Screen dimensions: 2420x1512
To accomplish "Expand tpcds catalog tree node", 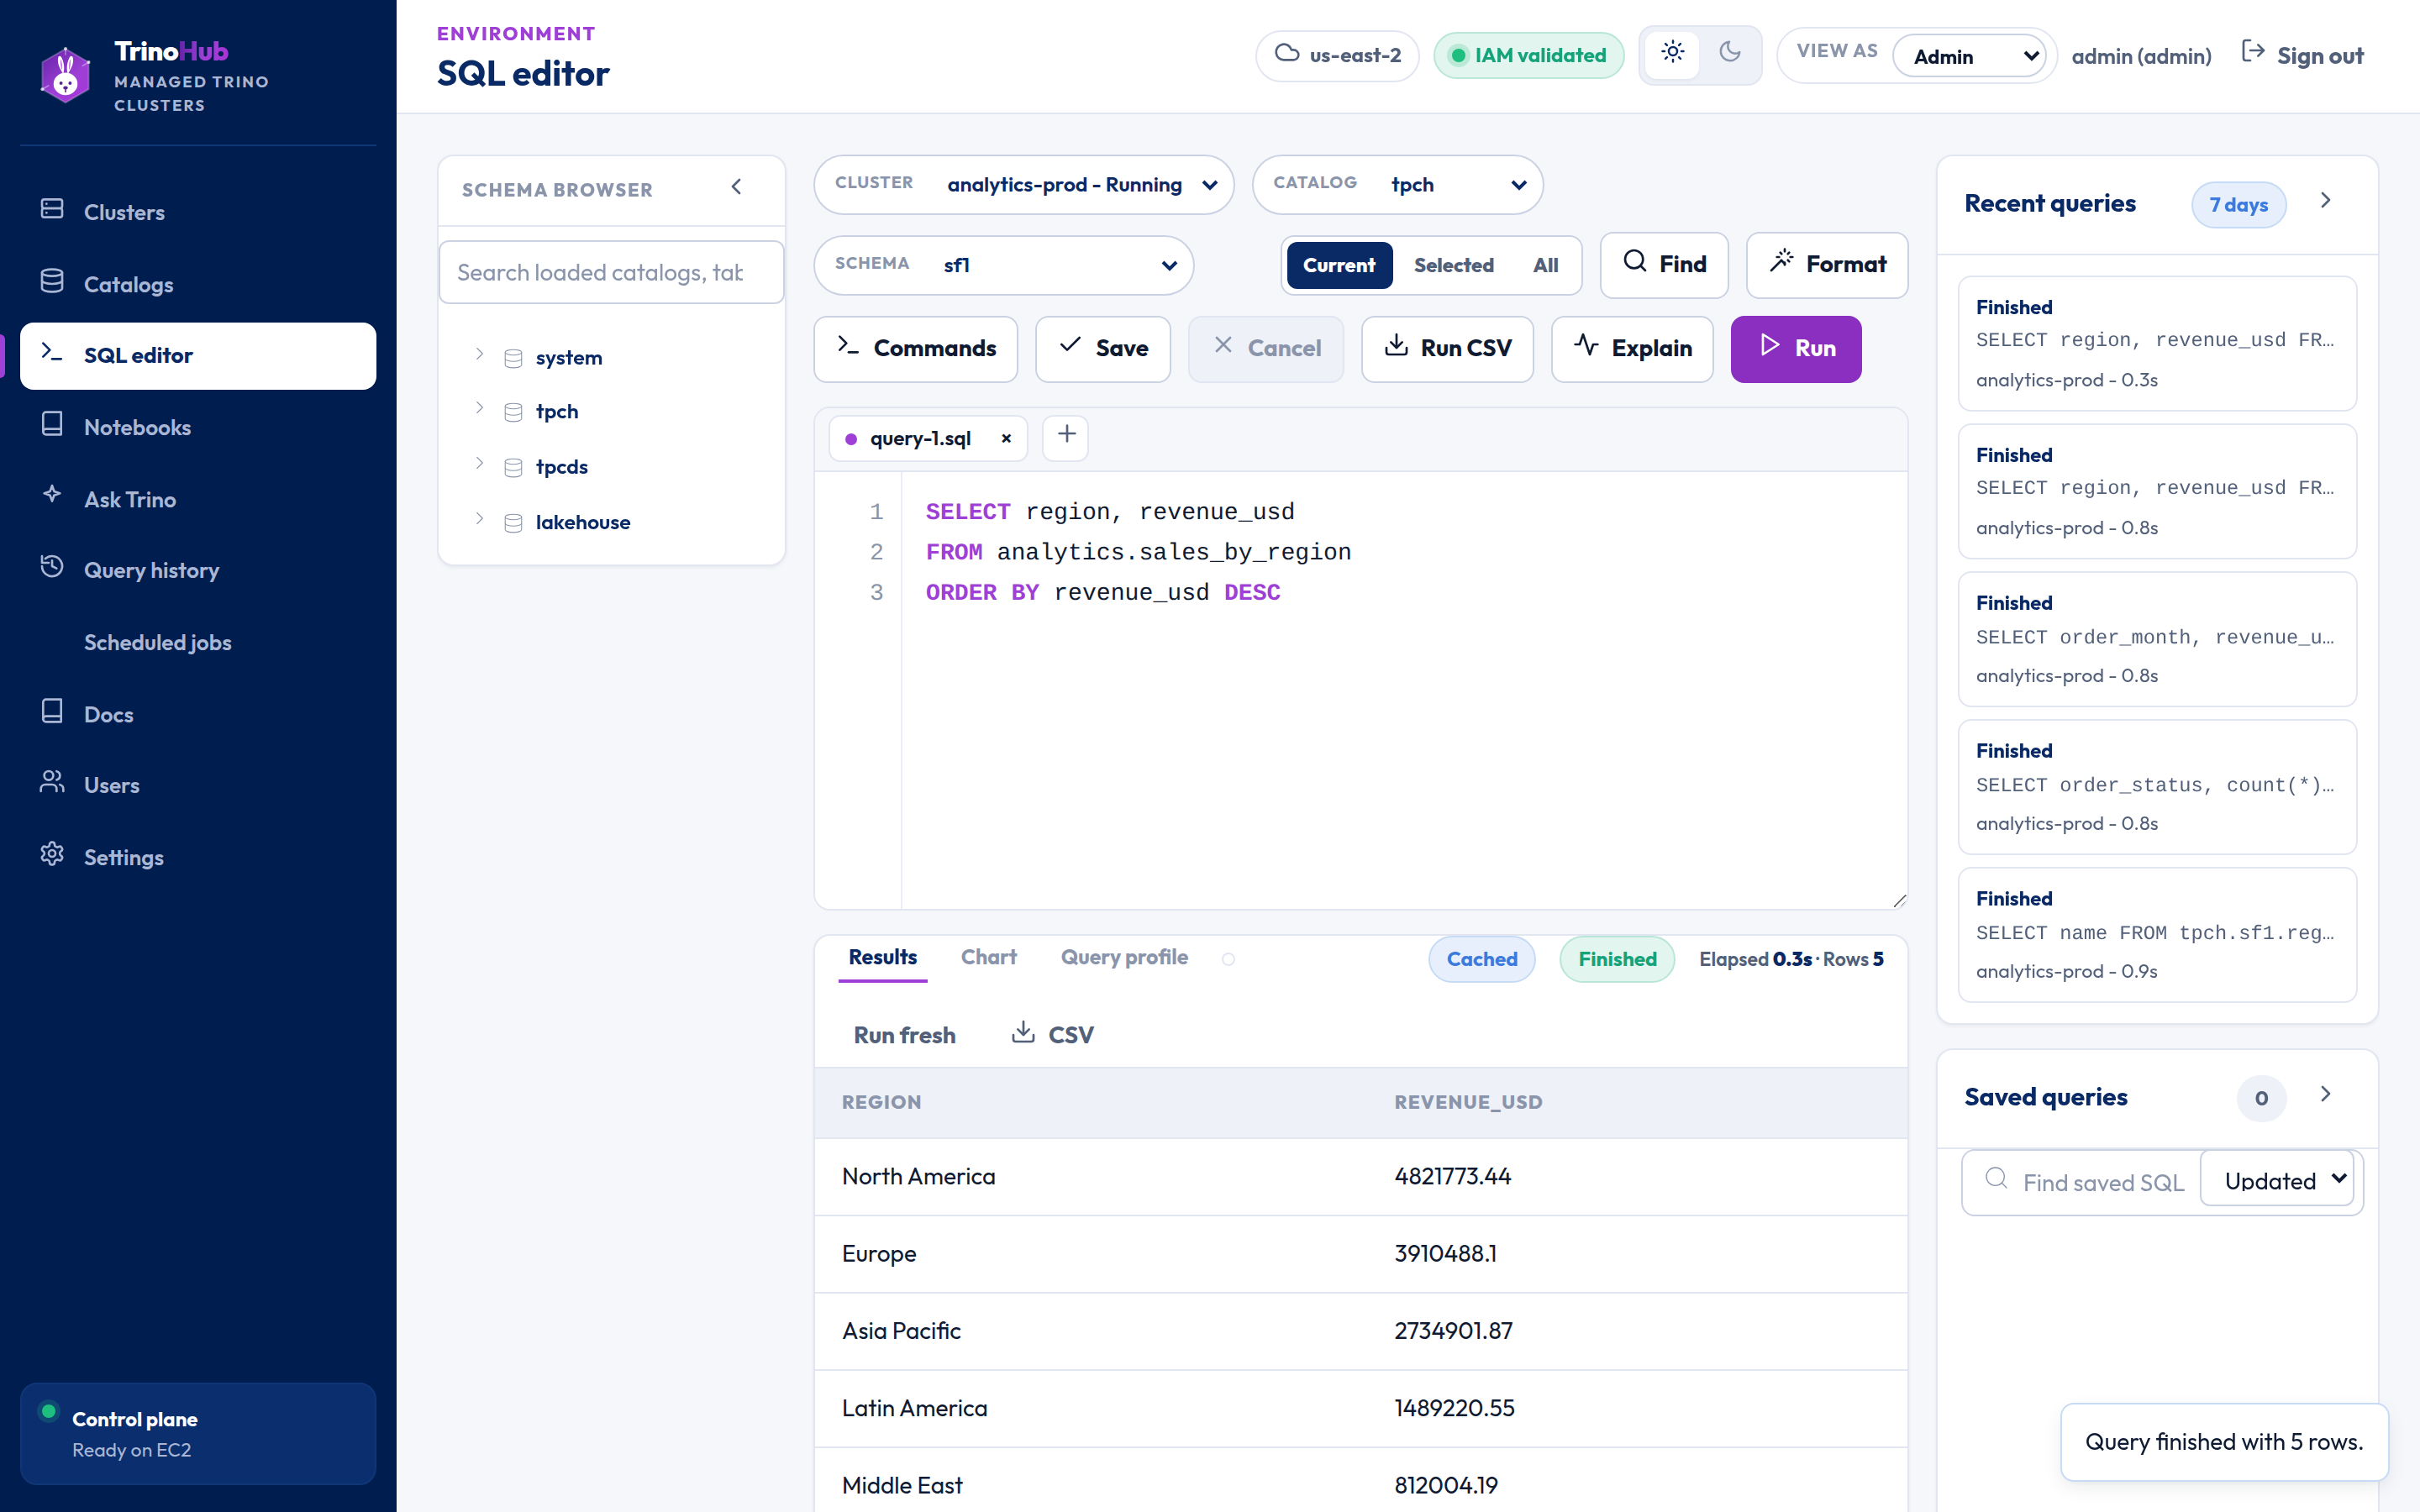I will pos(479,464).
